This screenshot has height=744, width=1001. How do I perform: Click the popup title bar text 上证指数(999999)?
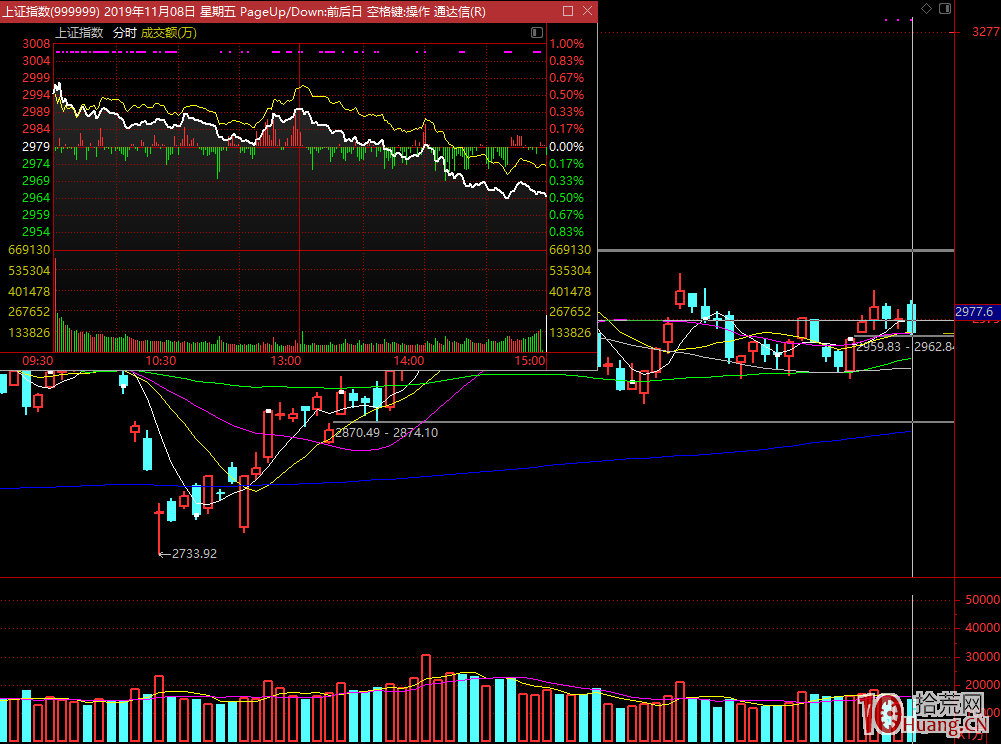pos(51,11)
